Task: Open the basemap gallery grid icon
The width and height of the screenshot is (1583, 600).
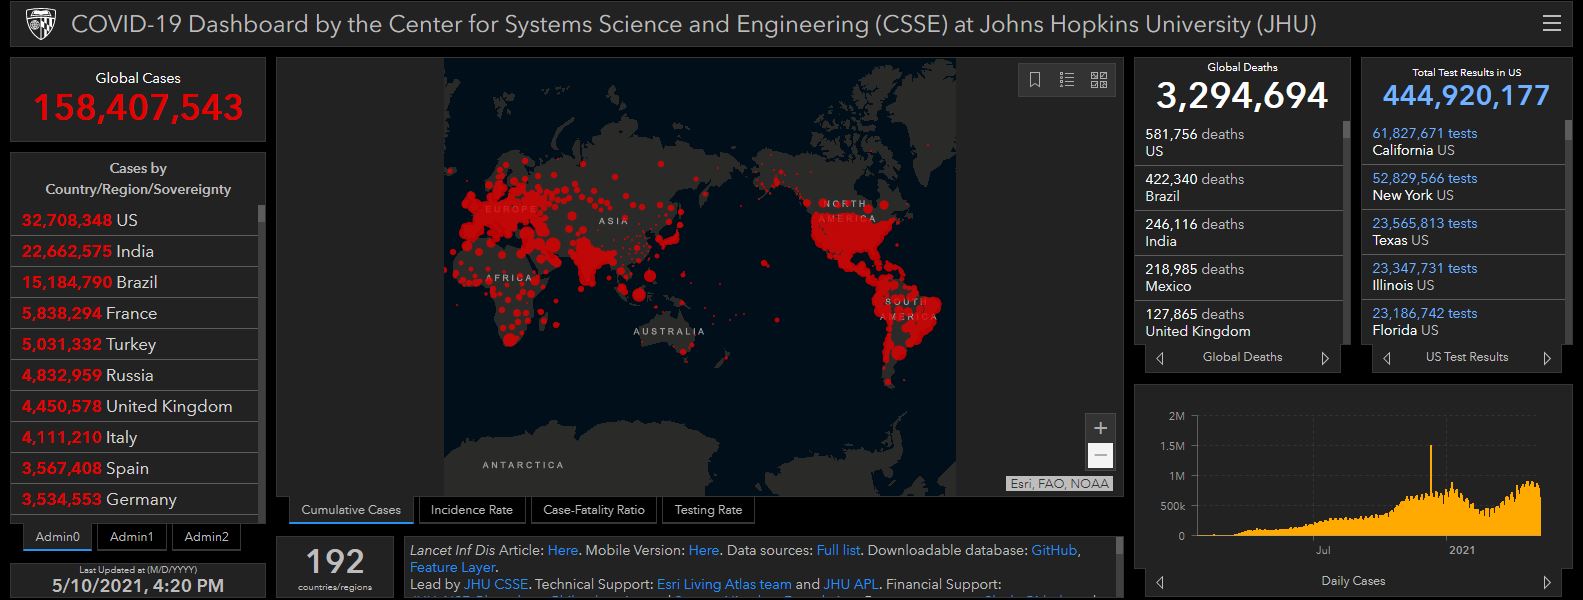Action: pos(1099,80)
